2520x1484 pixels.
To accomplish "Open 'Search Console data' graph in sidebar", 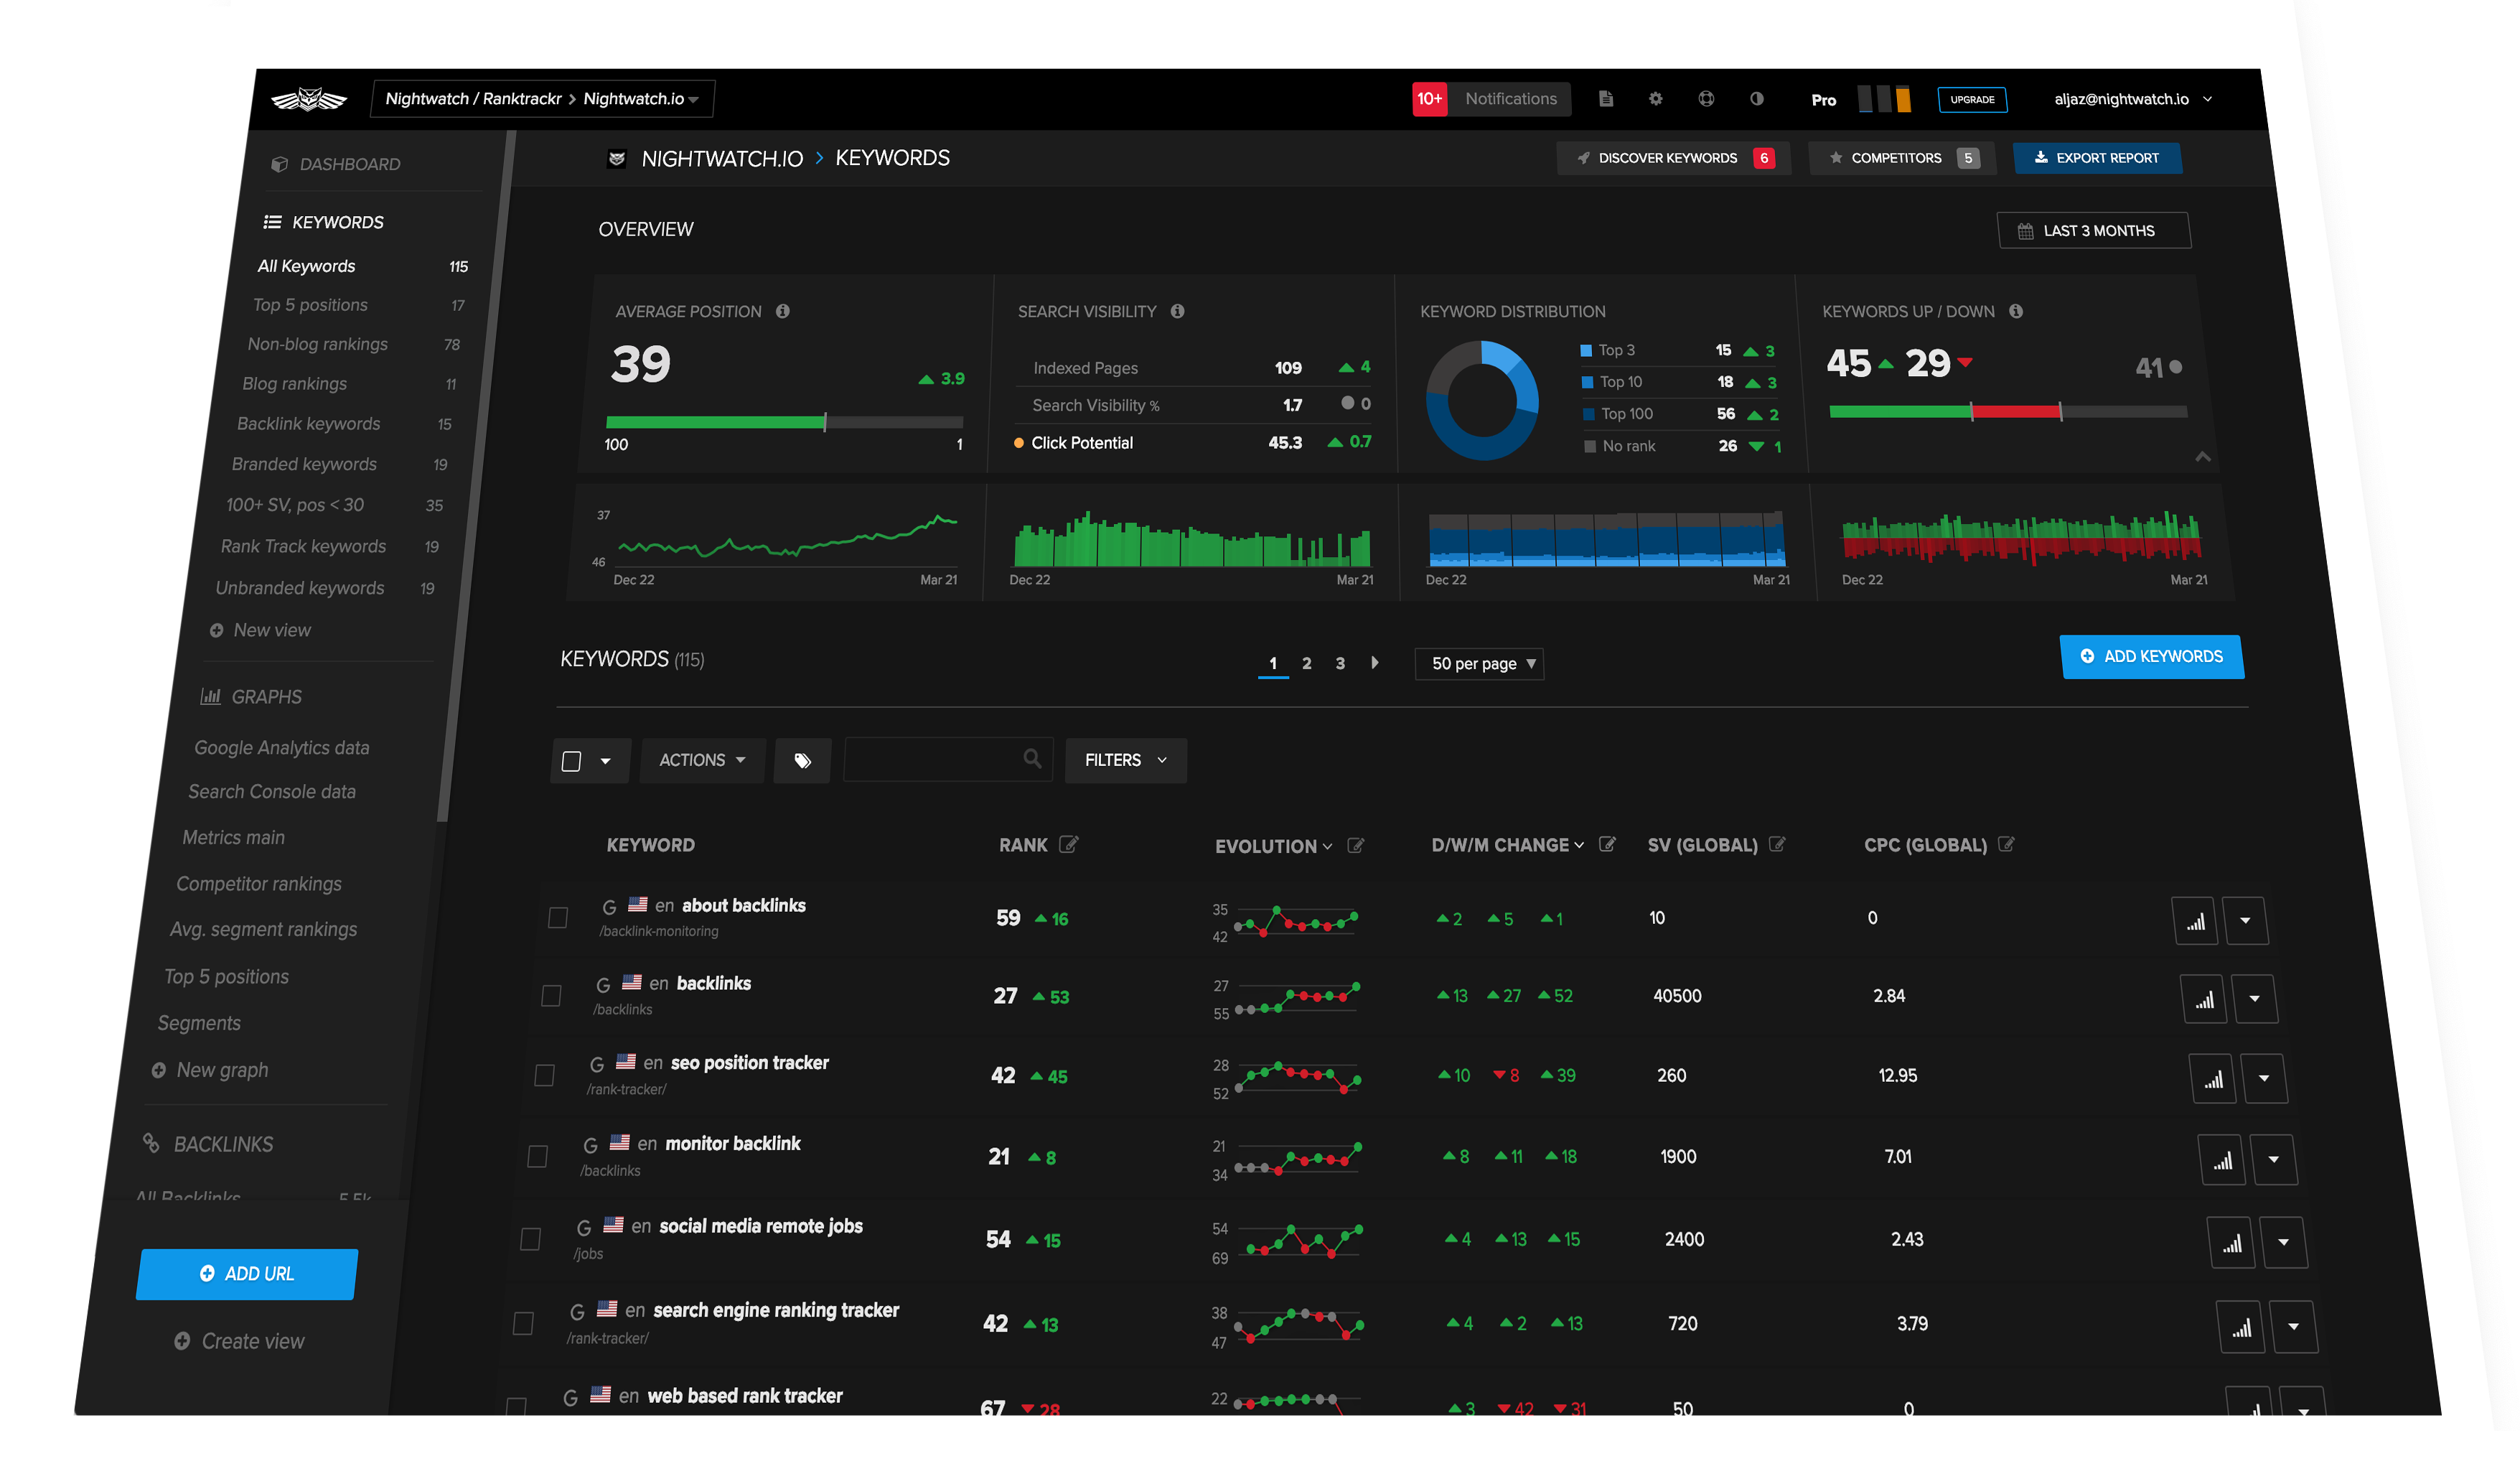I will tap(272, 792).
